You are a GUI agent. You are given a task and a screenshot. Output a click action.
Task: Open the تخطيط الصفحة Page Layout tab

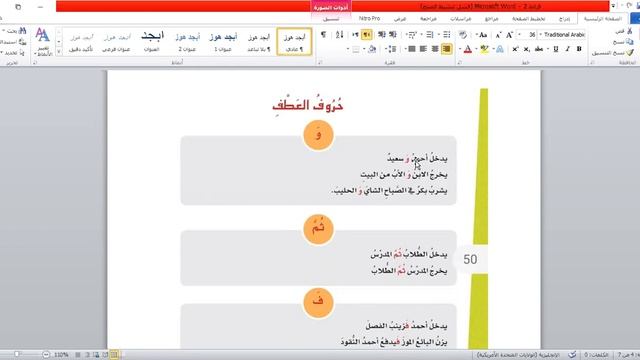click(529, 19)
